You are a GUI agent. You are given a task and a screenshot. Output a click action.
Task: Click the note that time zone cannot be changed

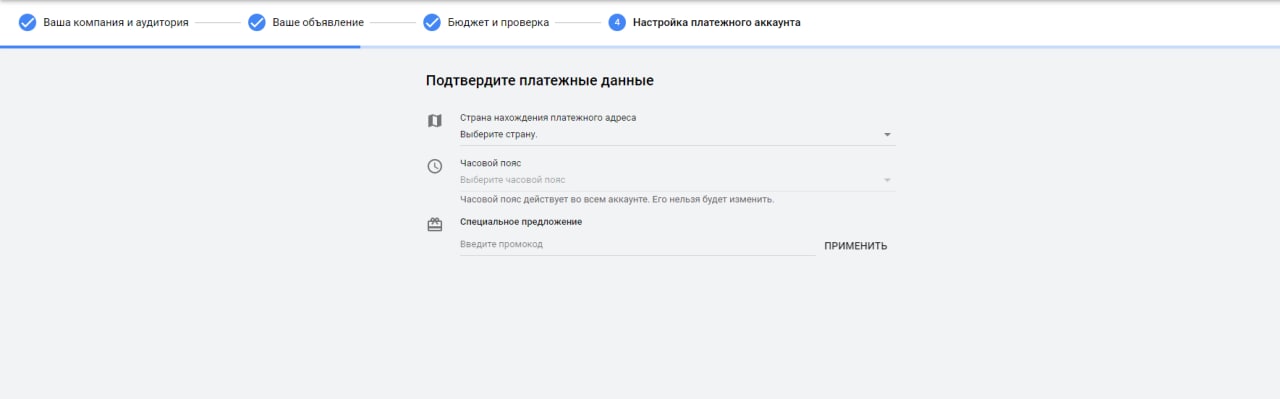pyautogui.click(x=617, y=199)
